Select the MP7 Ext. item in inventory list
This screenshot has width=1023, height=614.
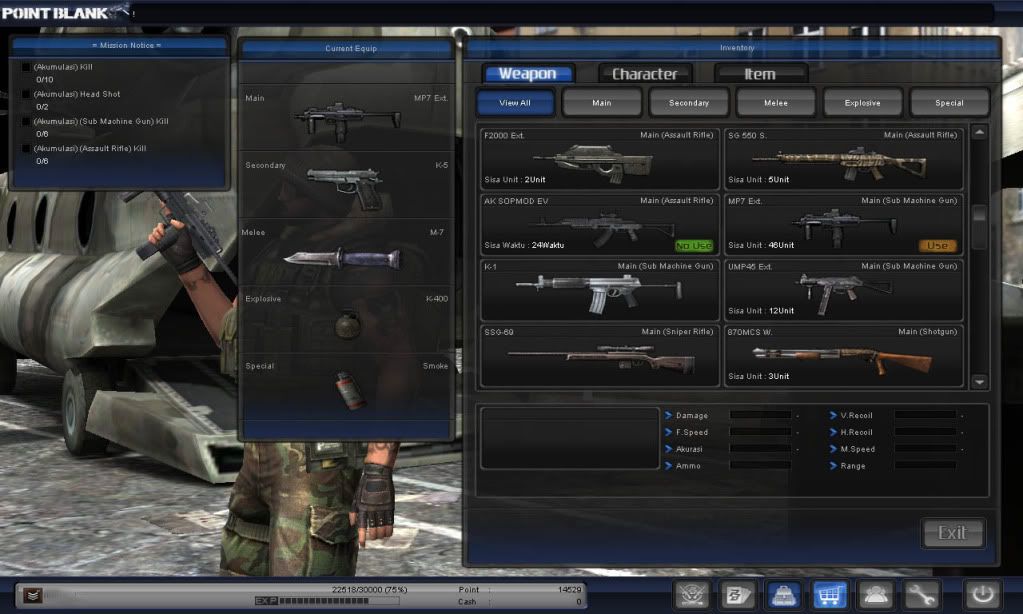point(844,224)
